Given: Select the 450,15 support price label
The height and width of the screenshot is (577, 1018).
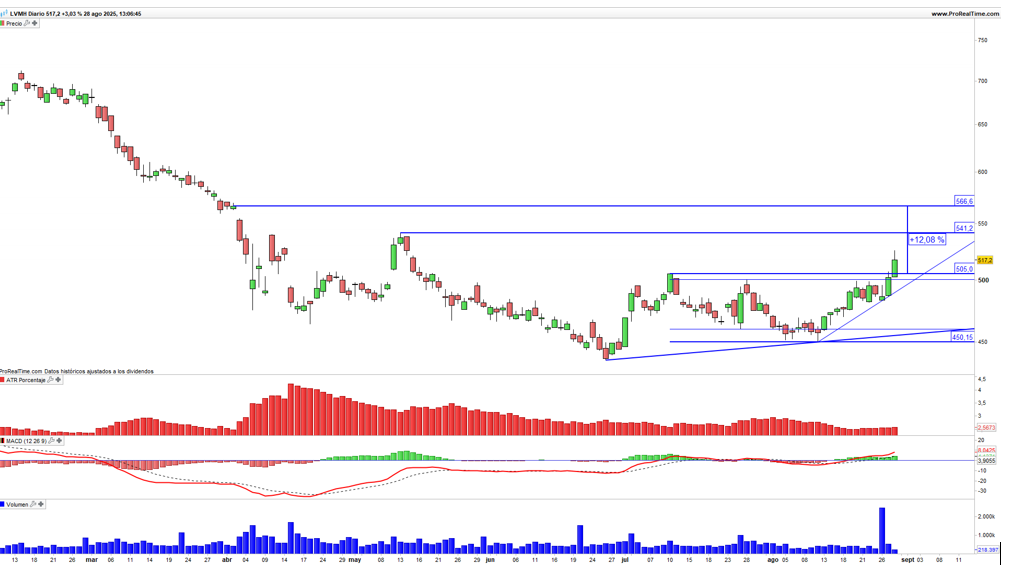Looking at the screenshot, I should 964,338.
